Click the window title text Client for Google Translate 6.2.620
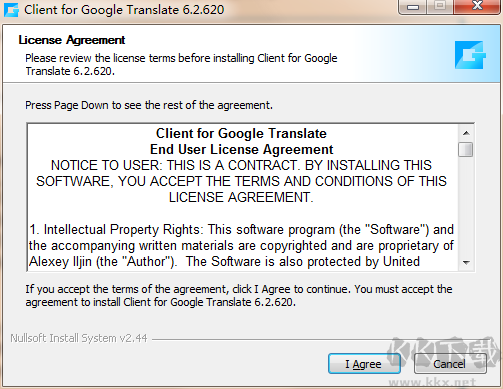This screenshot has height=389, width=503. 124,10
